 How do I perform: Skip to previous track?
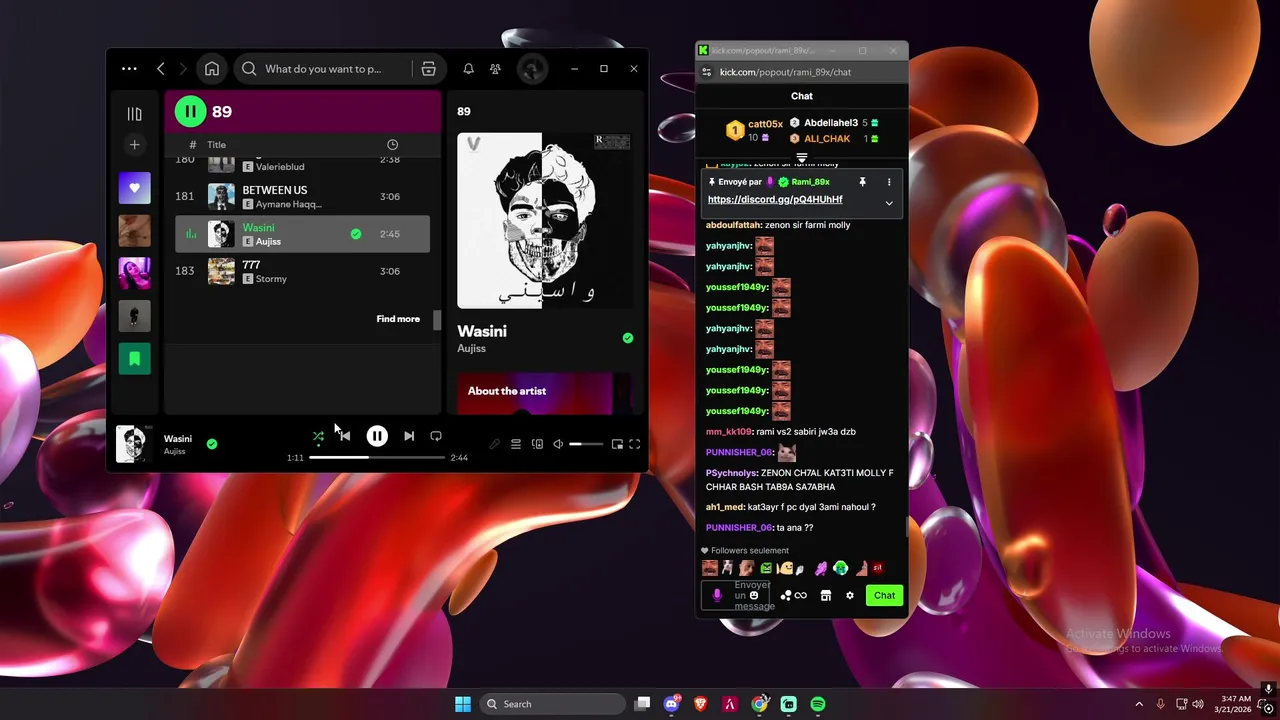pos(344,436)
